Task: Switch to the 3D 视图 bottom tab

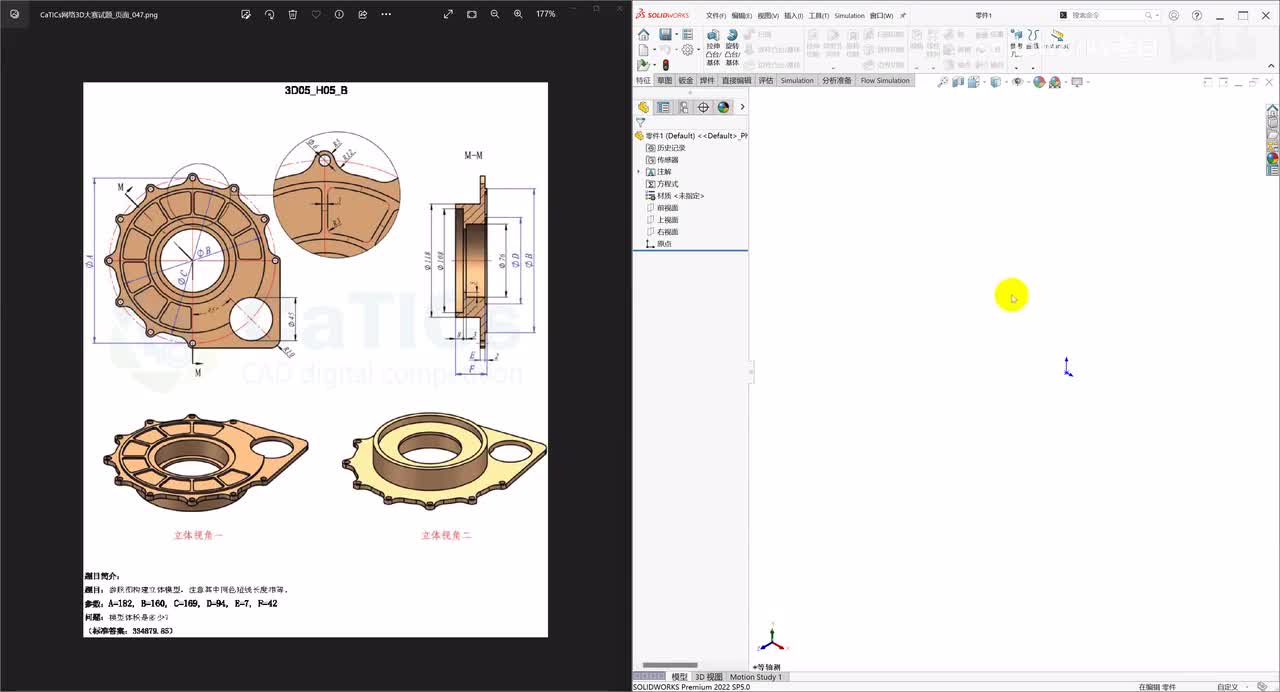Action: coord(709,677)
